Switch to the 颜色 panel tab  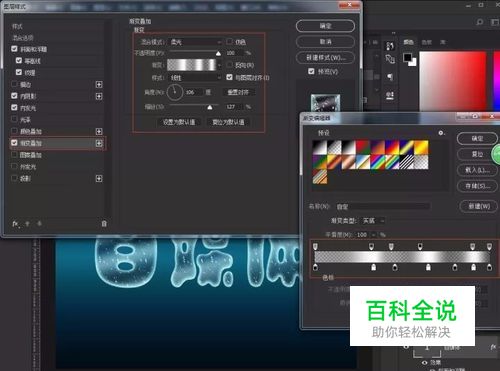click(x=408, y=42)
